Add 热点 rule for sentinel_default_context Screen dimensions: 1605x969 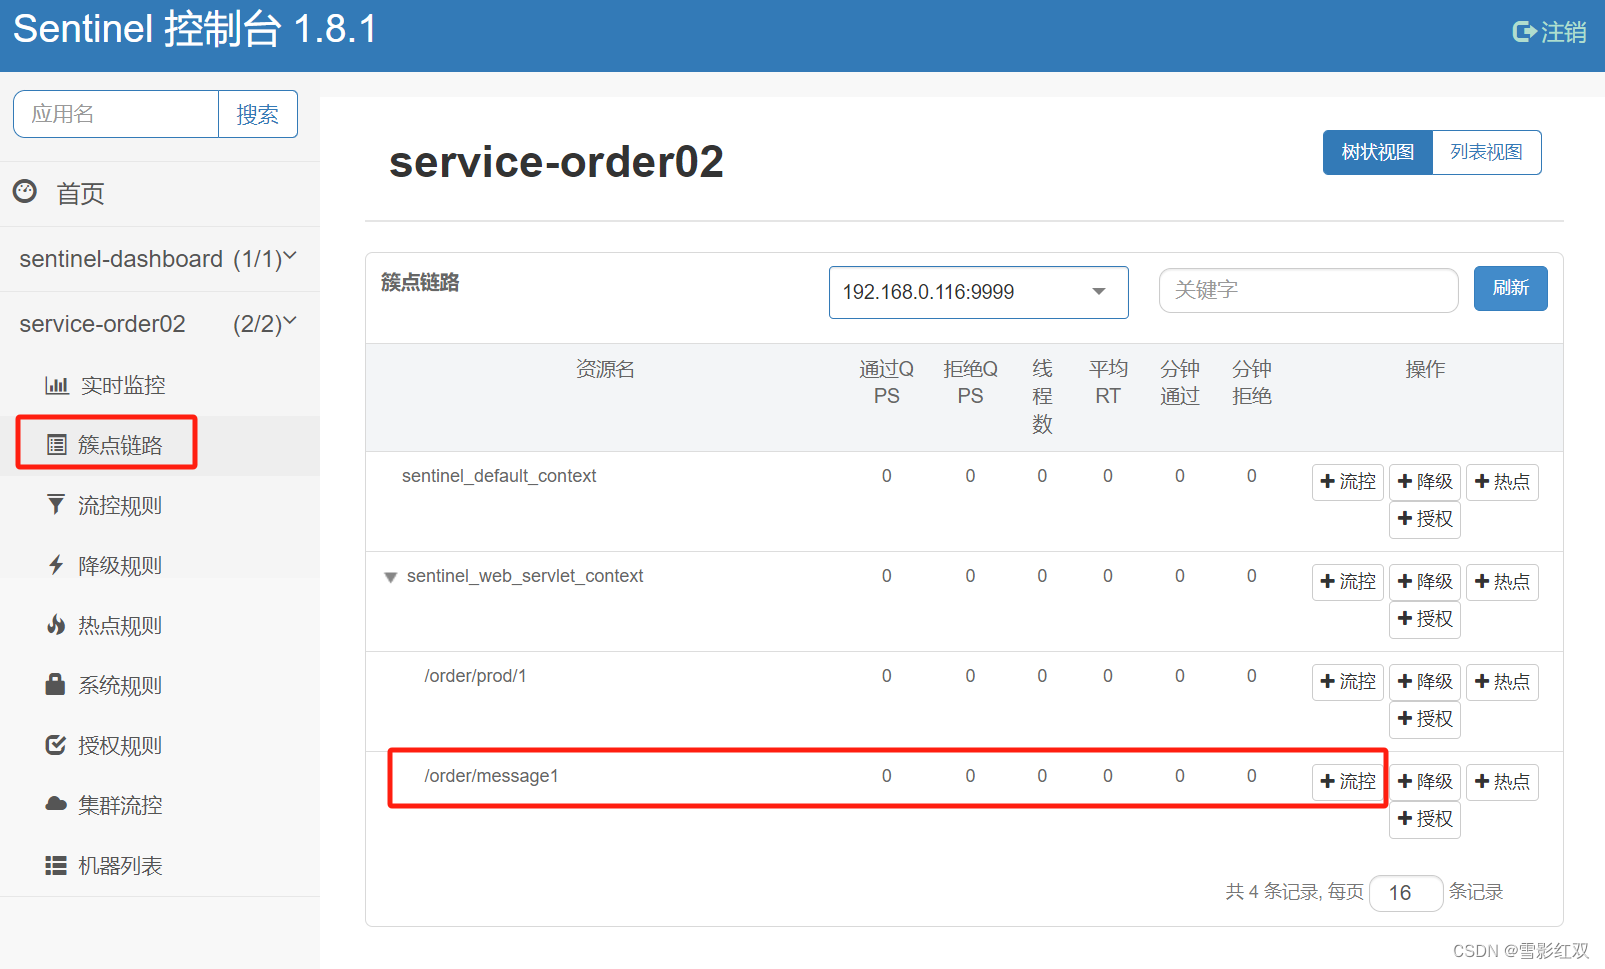pos(1502,482)
